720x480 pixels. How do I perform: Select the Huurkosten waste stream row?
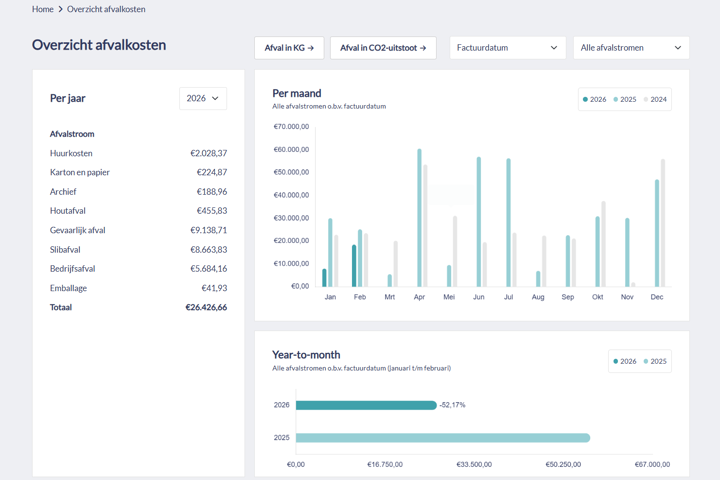click(138, 153)
